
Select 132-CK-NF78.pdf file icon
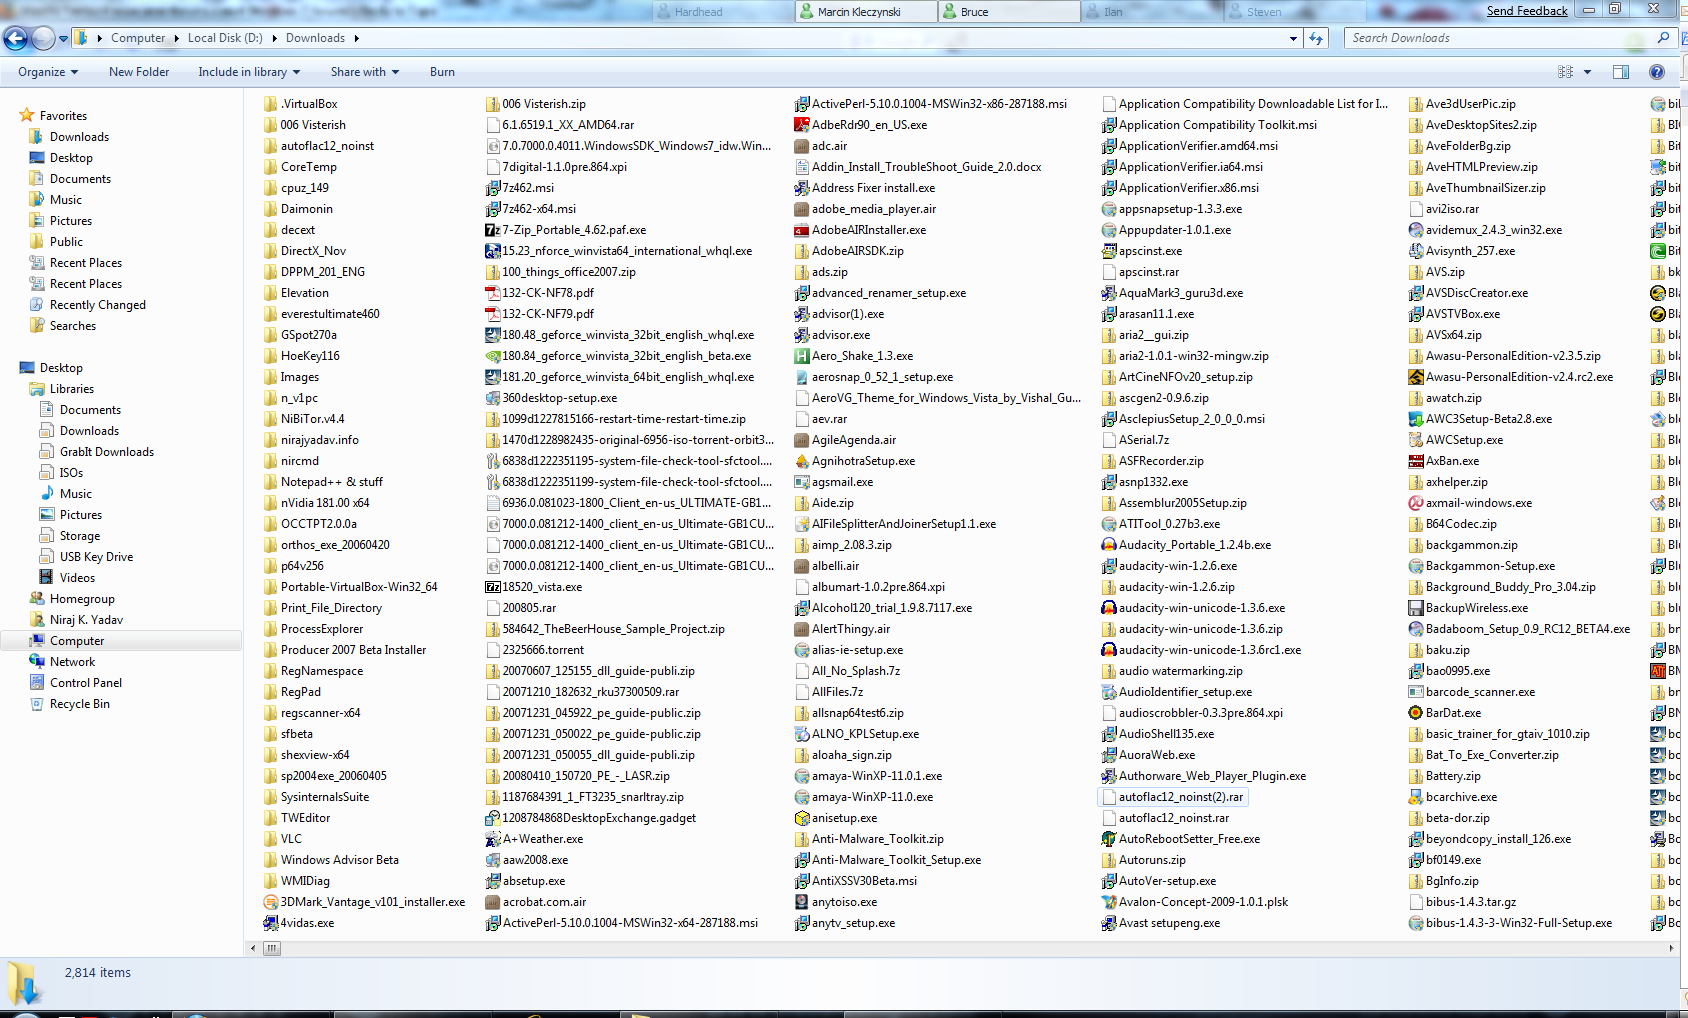point(493,293)
